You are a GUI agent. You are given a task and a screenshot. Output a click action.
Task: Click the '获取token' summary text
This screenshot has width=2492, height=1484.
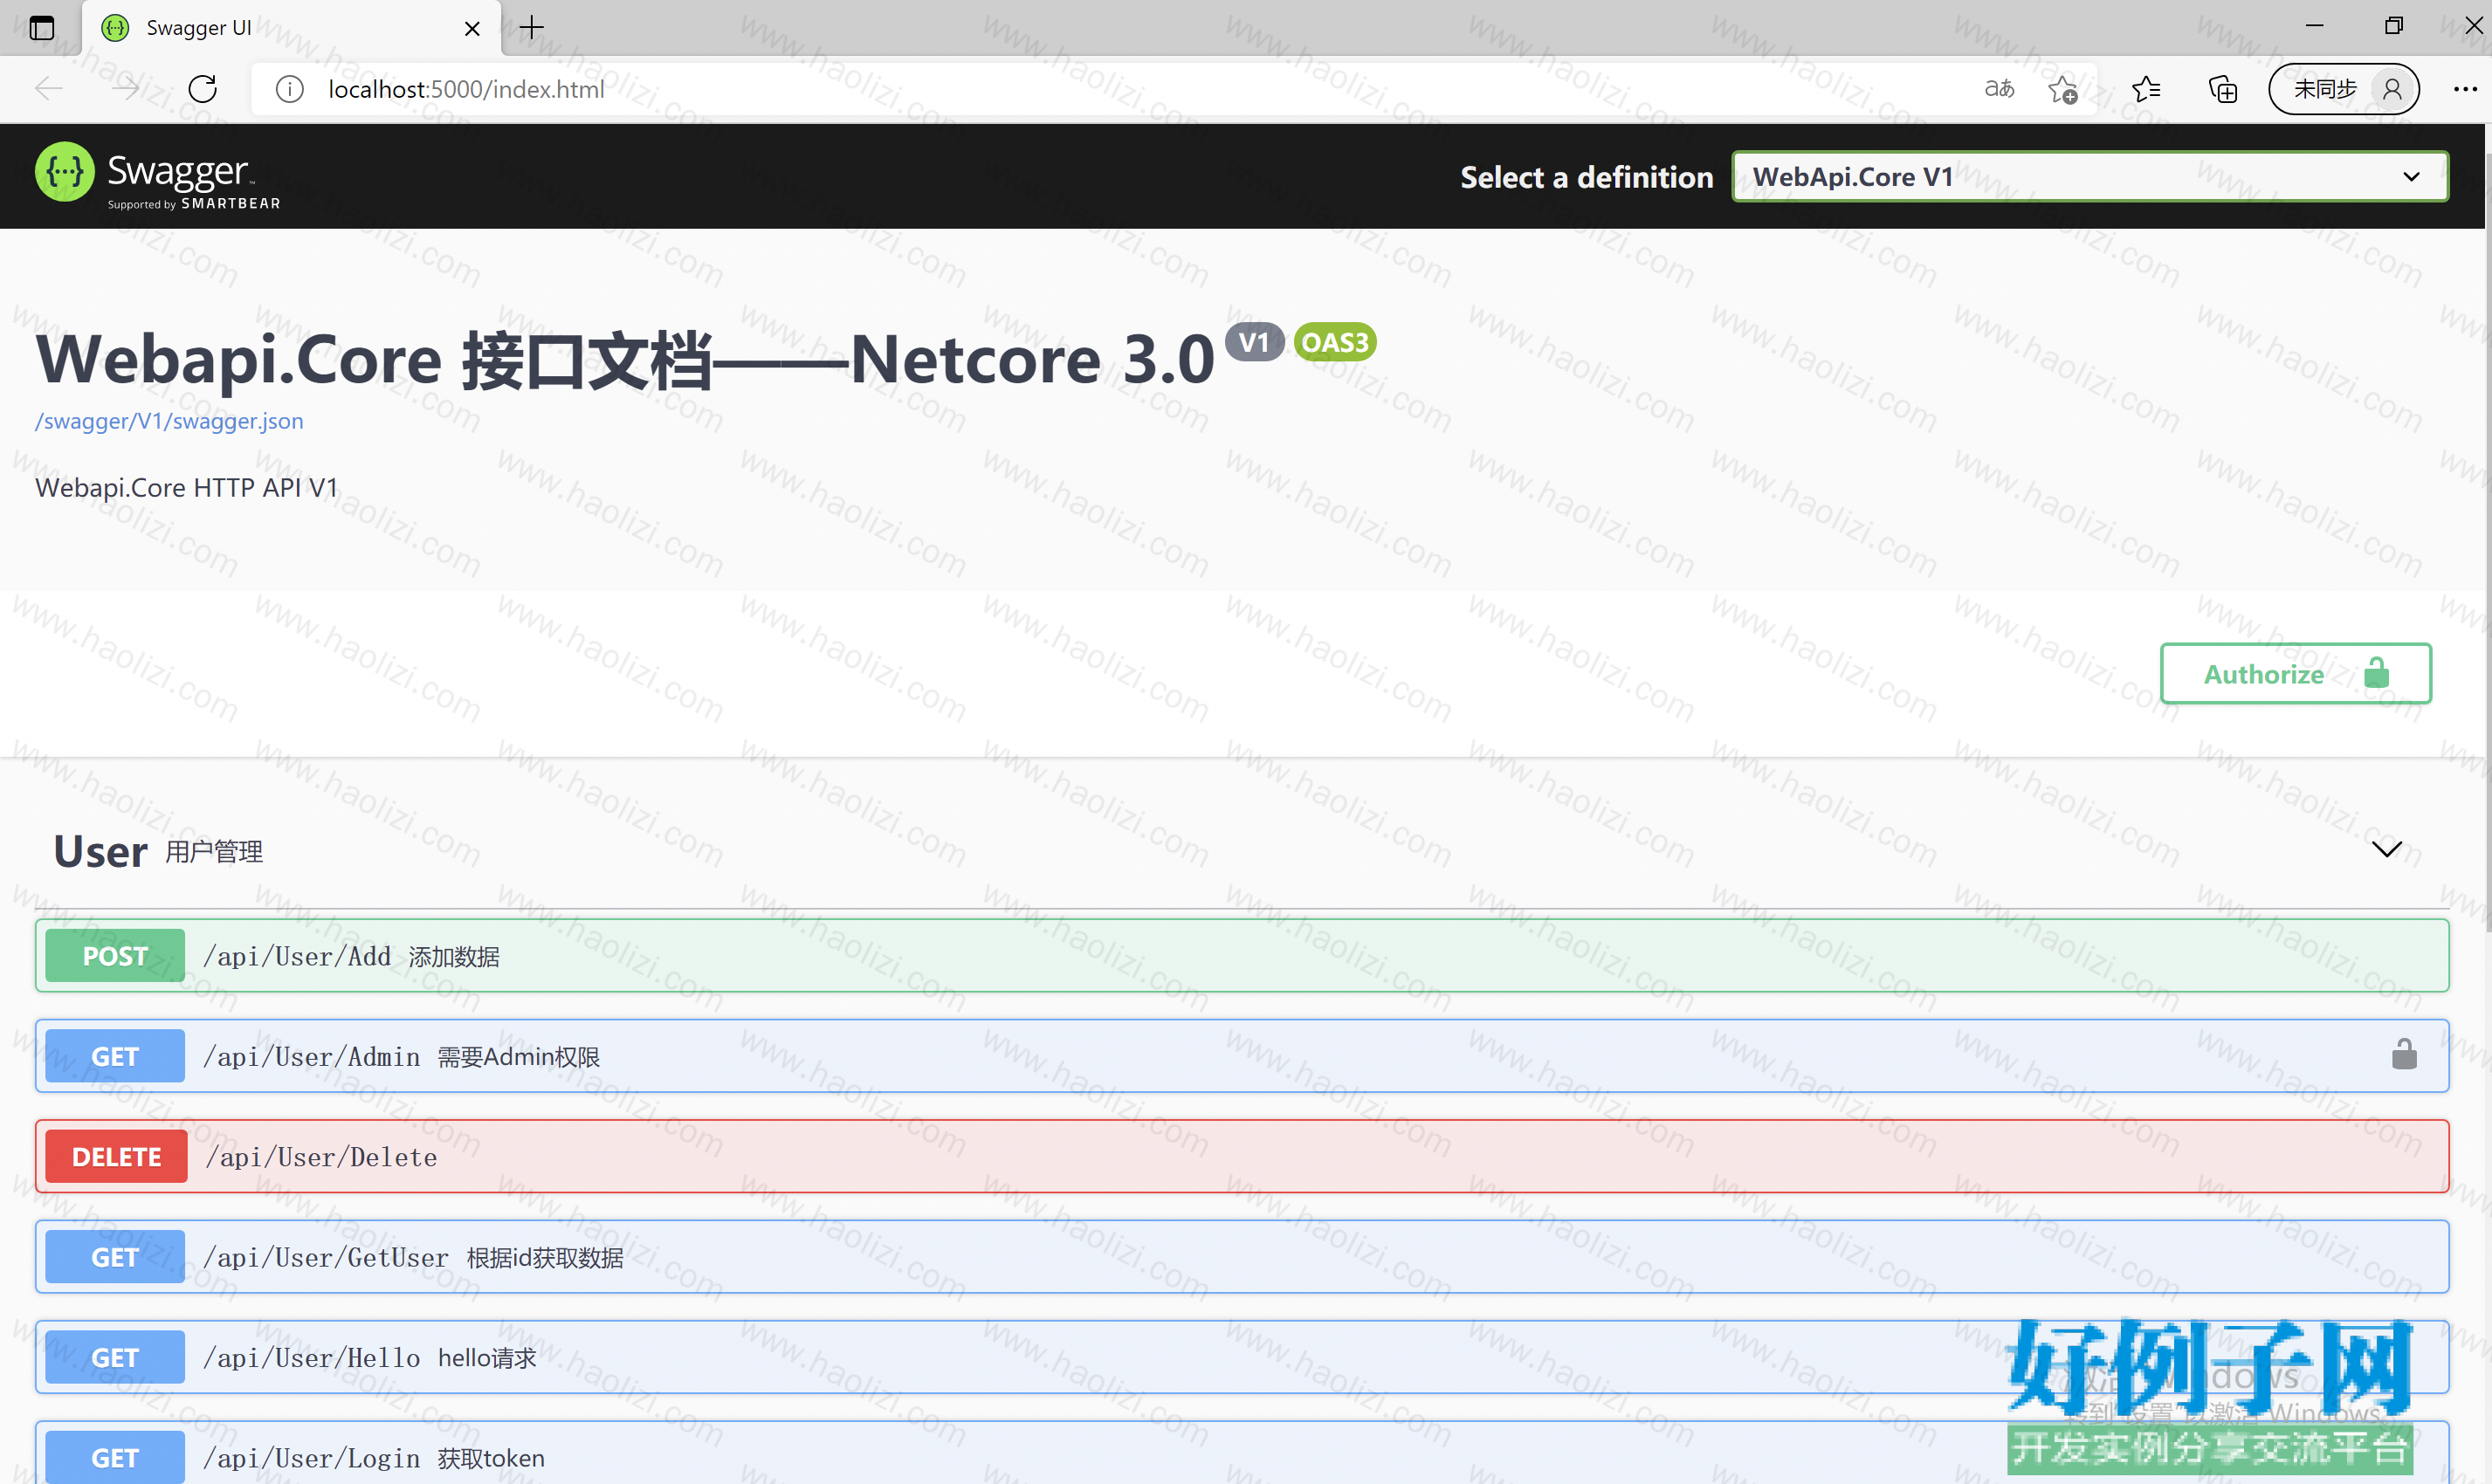[x=491, y=1458]
